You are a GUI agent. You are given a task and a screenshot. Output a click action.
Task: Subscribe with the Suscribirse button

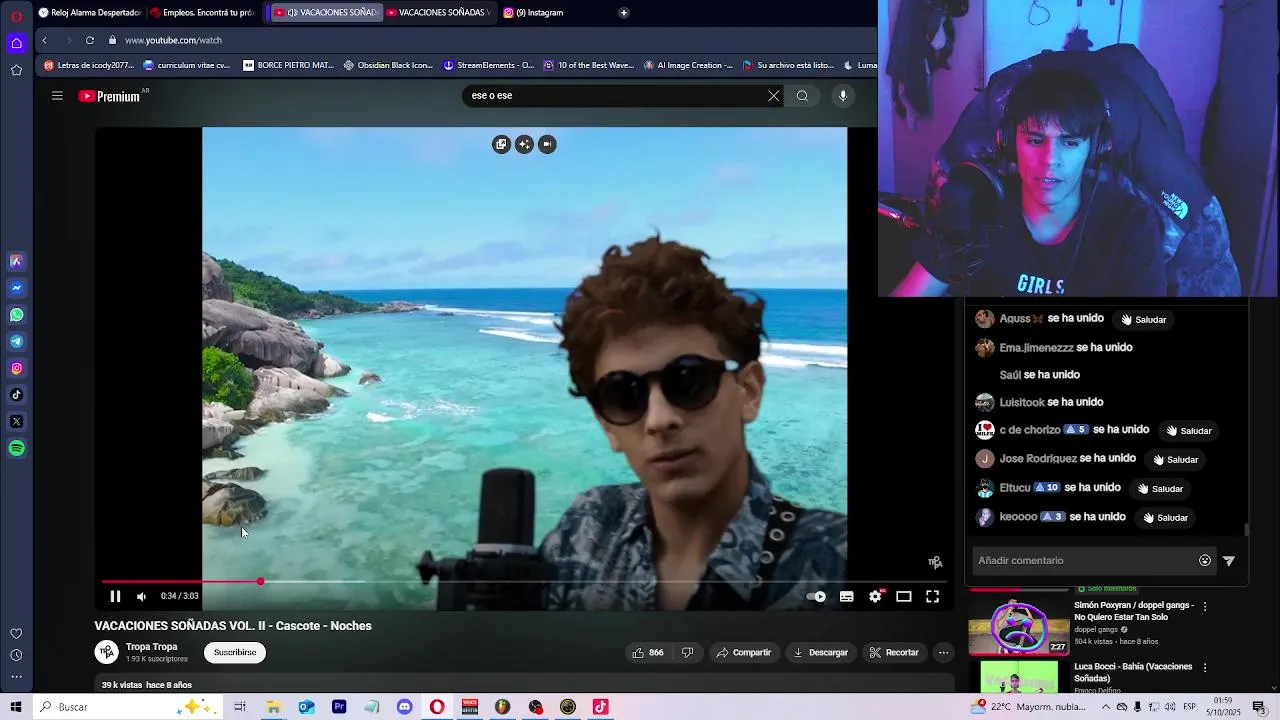[235, 652]
